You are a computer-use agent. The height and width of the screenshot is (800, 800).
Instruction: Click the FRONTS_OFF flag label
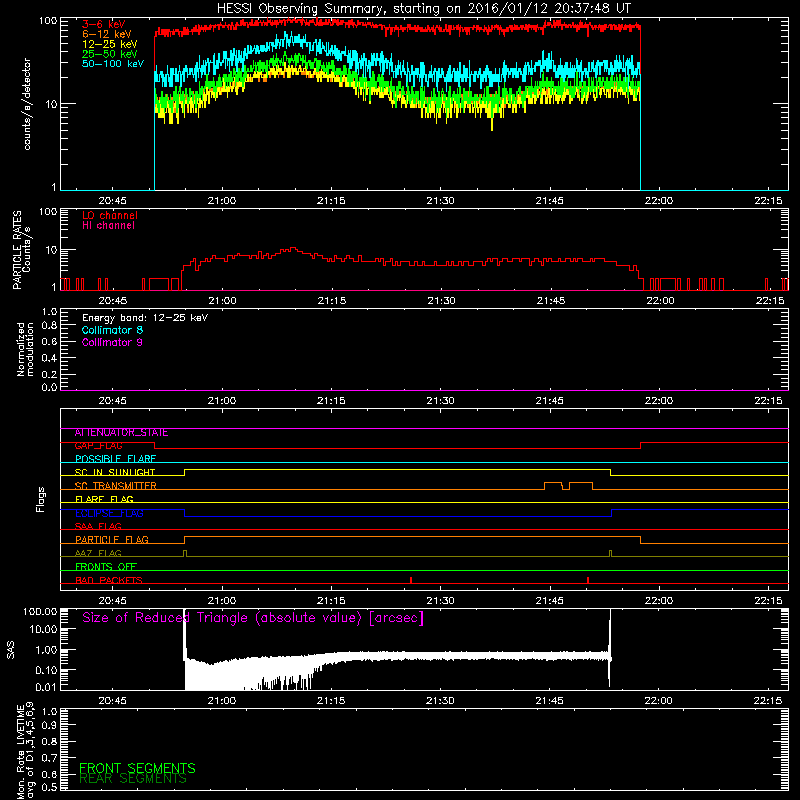coord(106,567)
